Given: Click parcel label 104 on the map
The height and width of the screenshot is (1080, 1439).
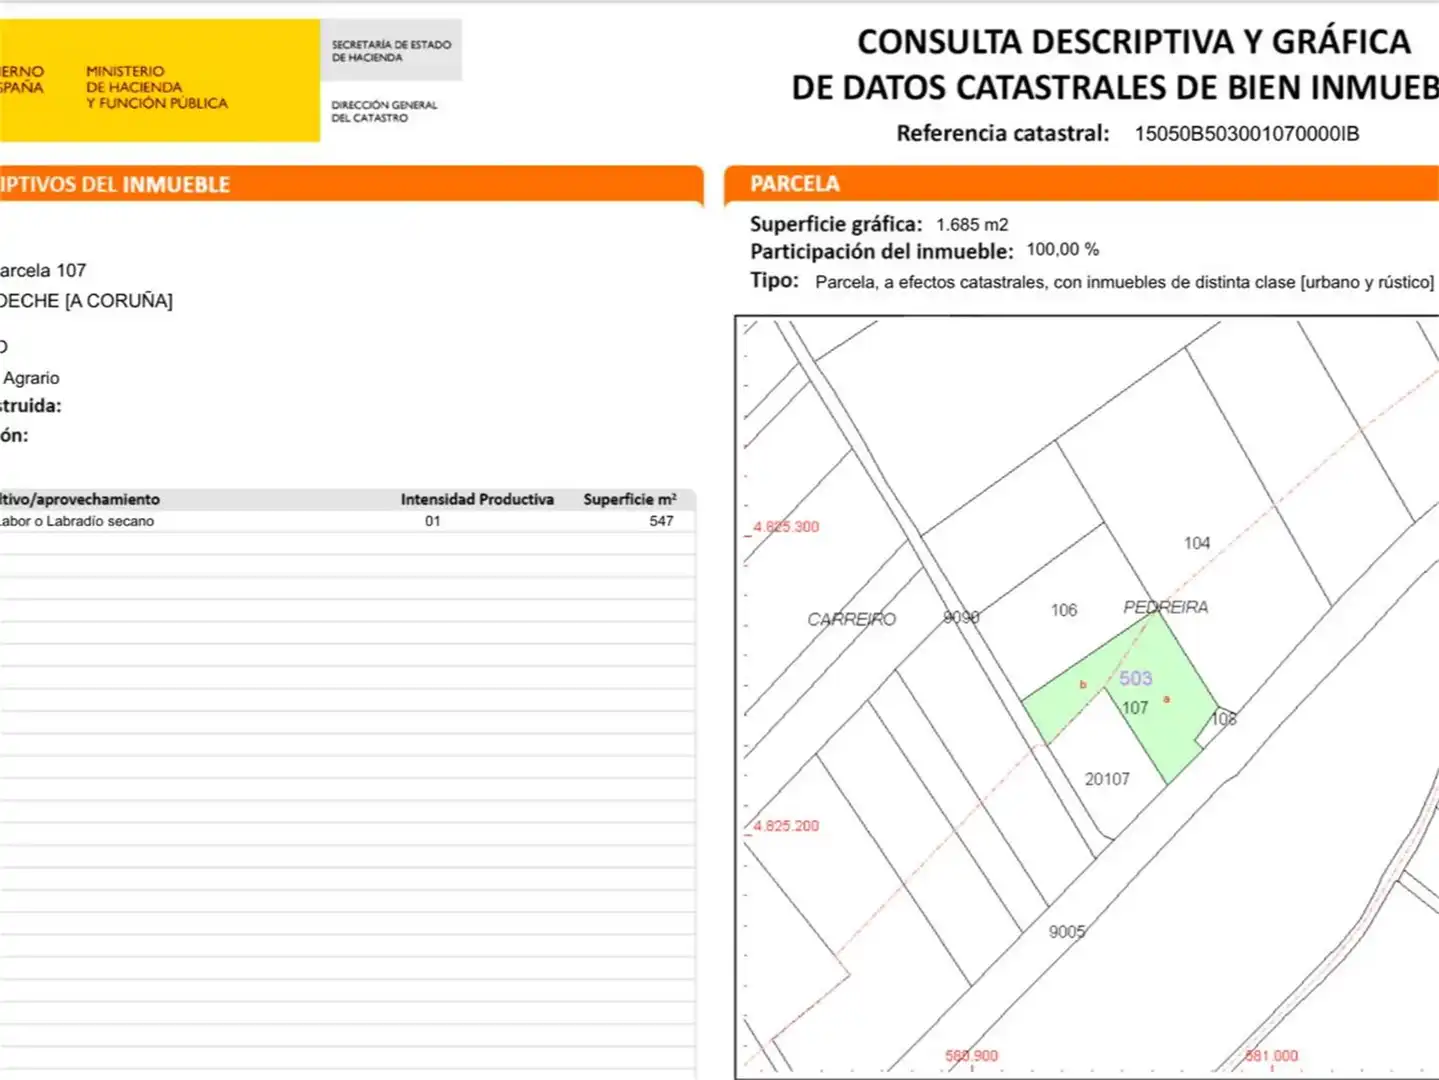Looking at the screenshot, I should click(1197, 543).
